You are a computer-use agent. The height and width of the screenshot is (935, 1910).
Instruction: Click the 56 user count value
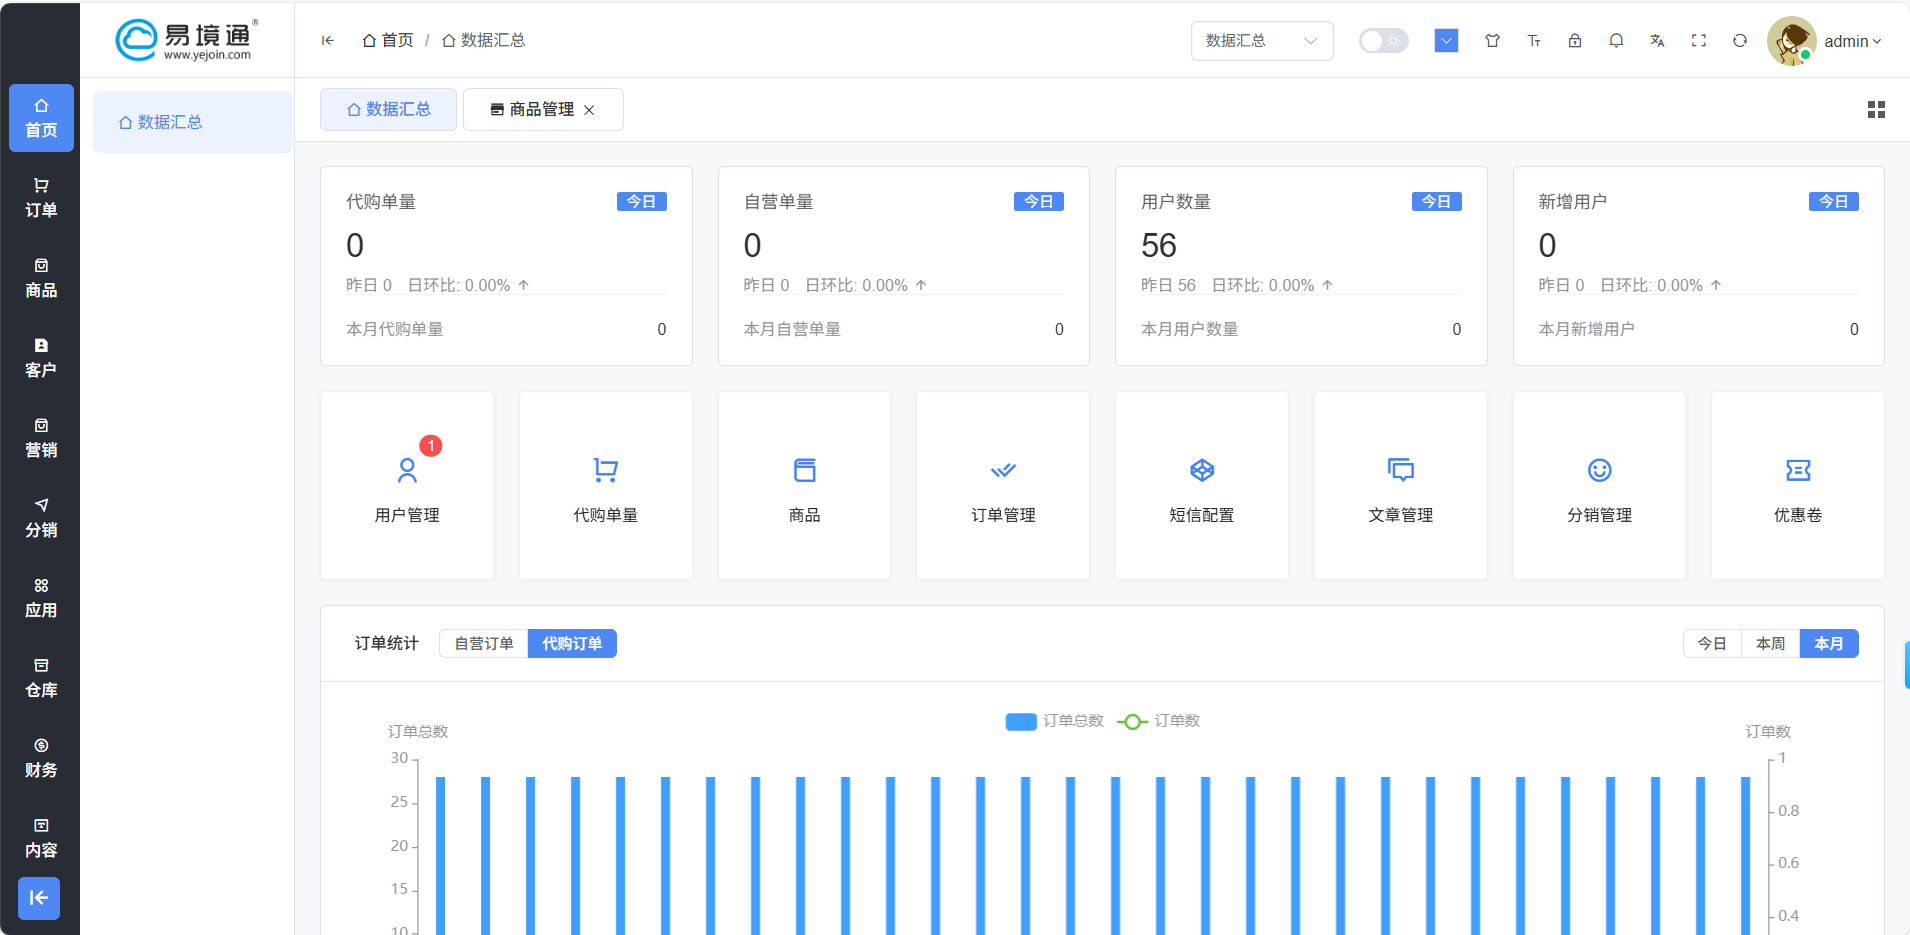click(x=1159, y=245)
